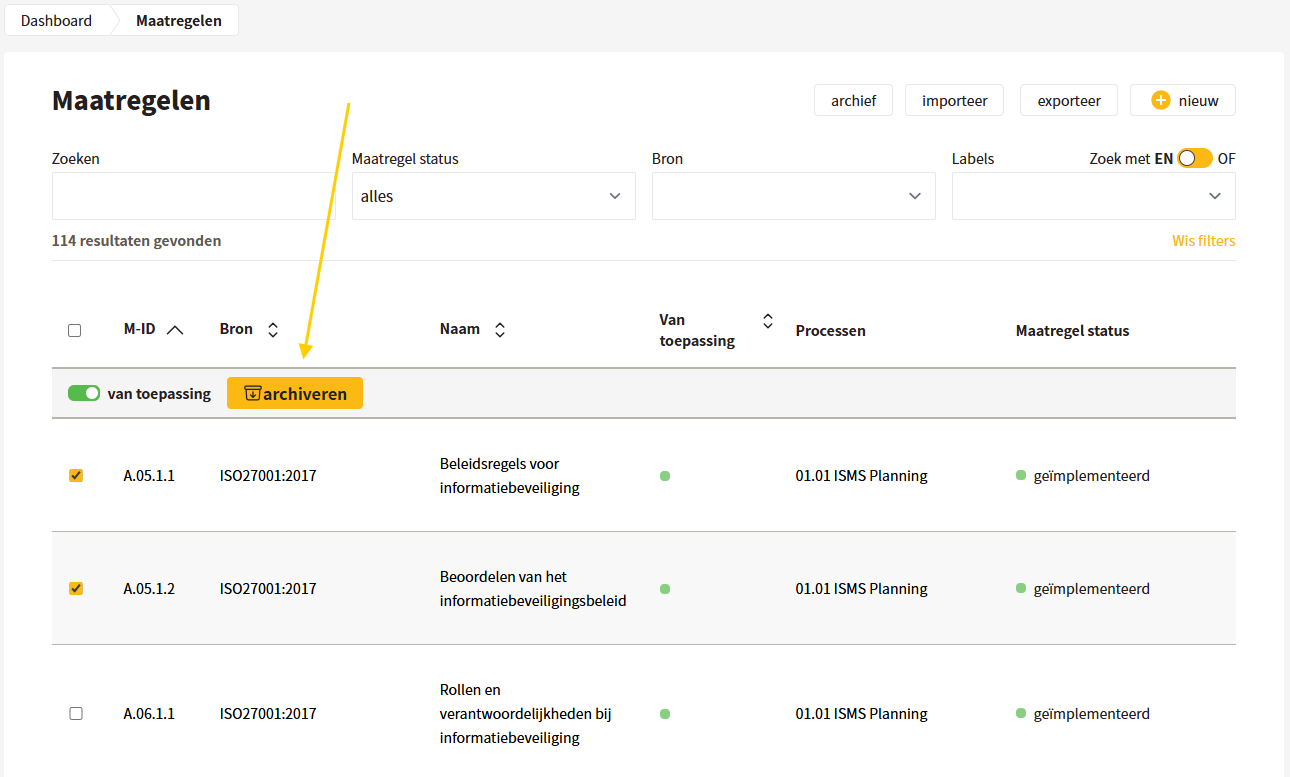Open the Labels filter dropdown
This screenshot has height=777, width=1290.
point(1094,196)
